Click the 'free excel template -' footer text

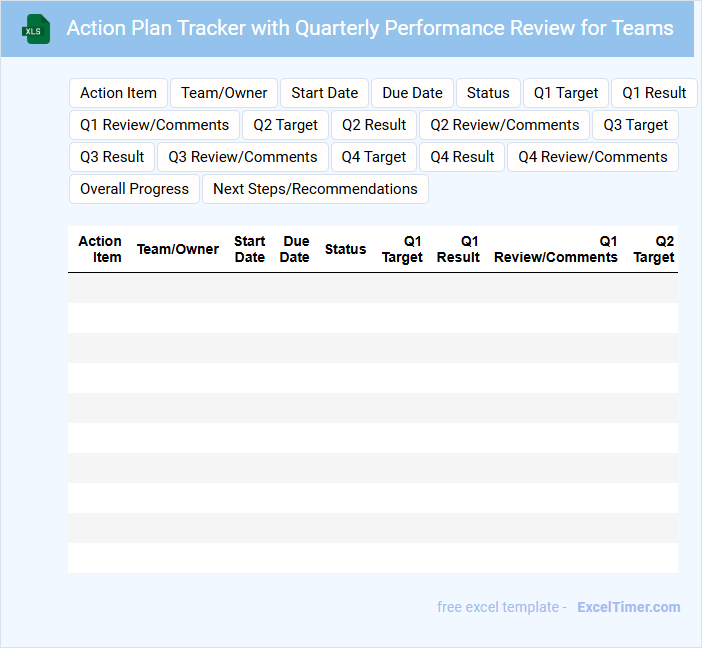(x=502, y=607)
